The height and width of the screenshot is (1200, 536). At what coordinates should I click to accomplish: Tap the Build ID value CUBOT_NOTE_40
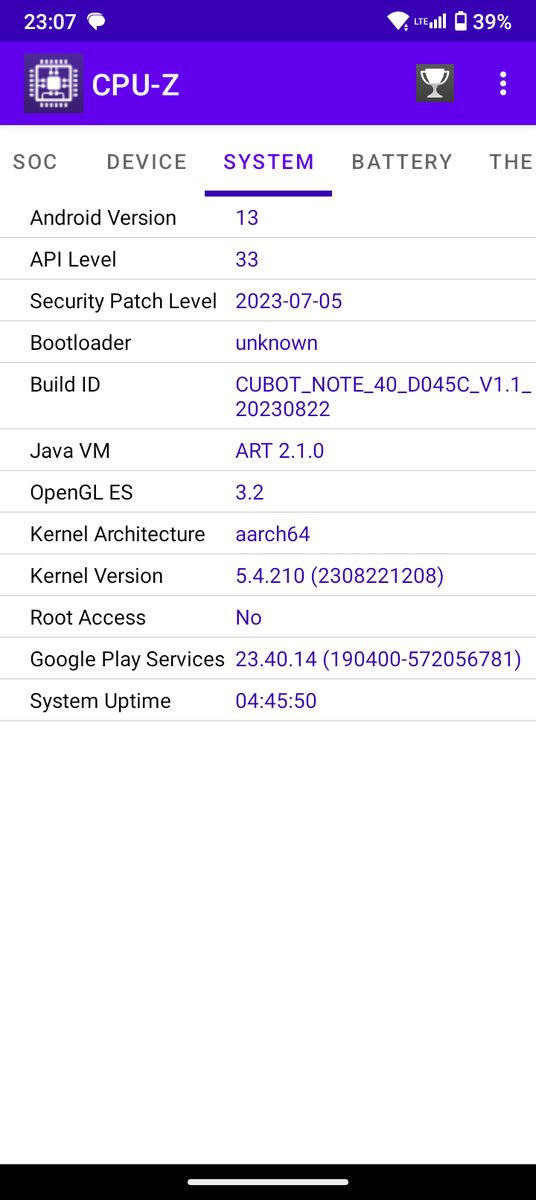pyautogui.click(x=383, y=396)
